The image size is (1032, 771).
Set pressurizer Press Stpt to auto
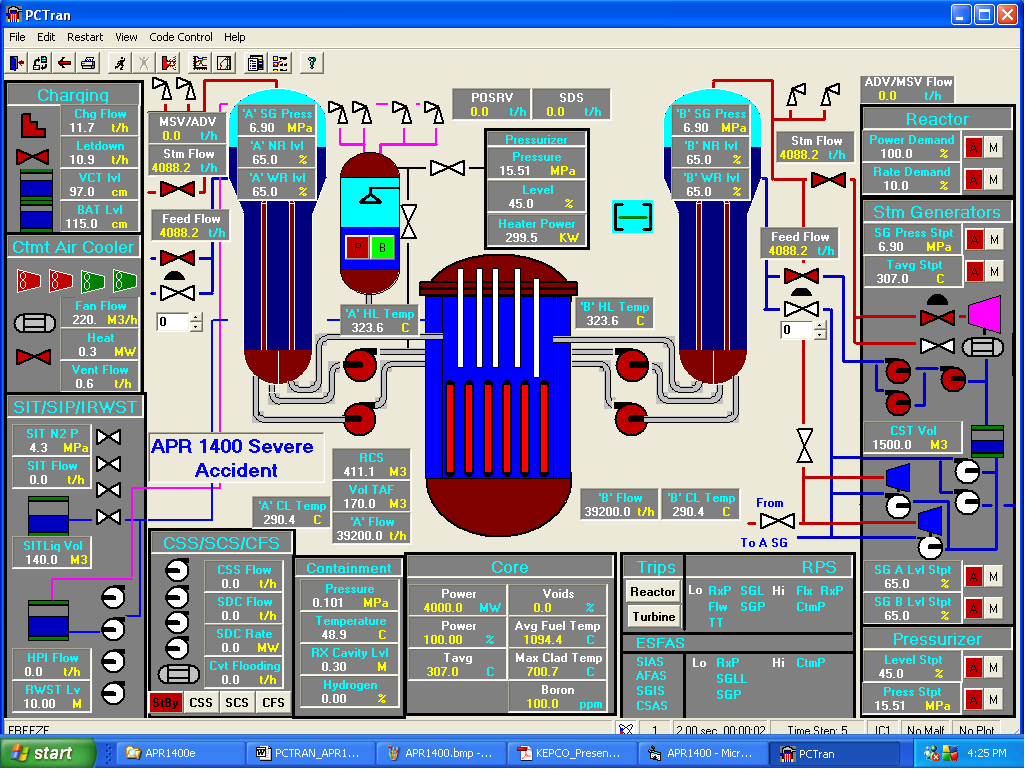pos(974,699)
